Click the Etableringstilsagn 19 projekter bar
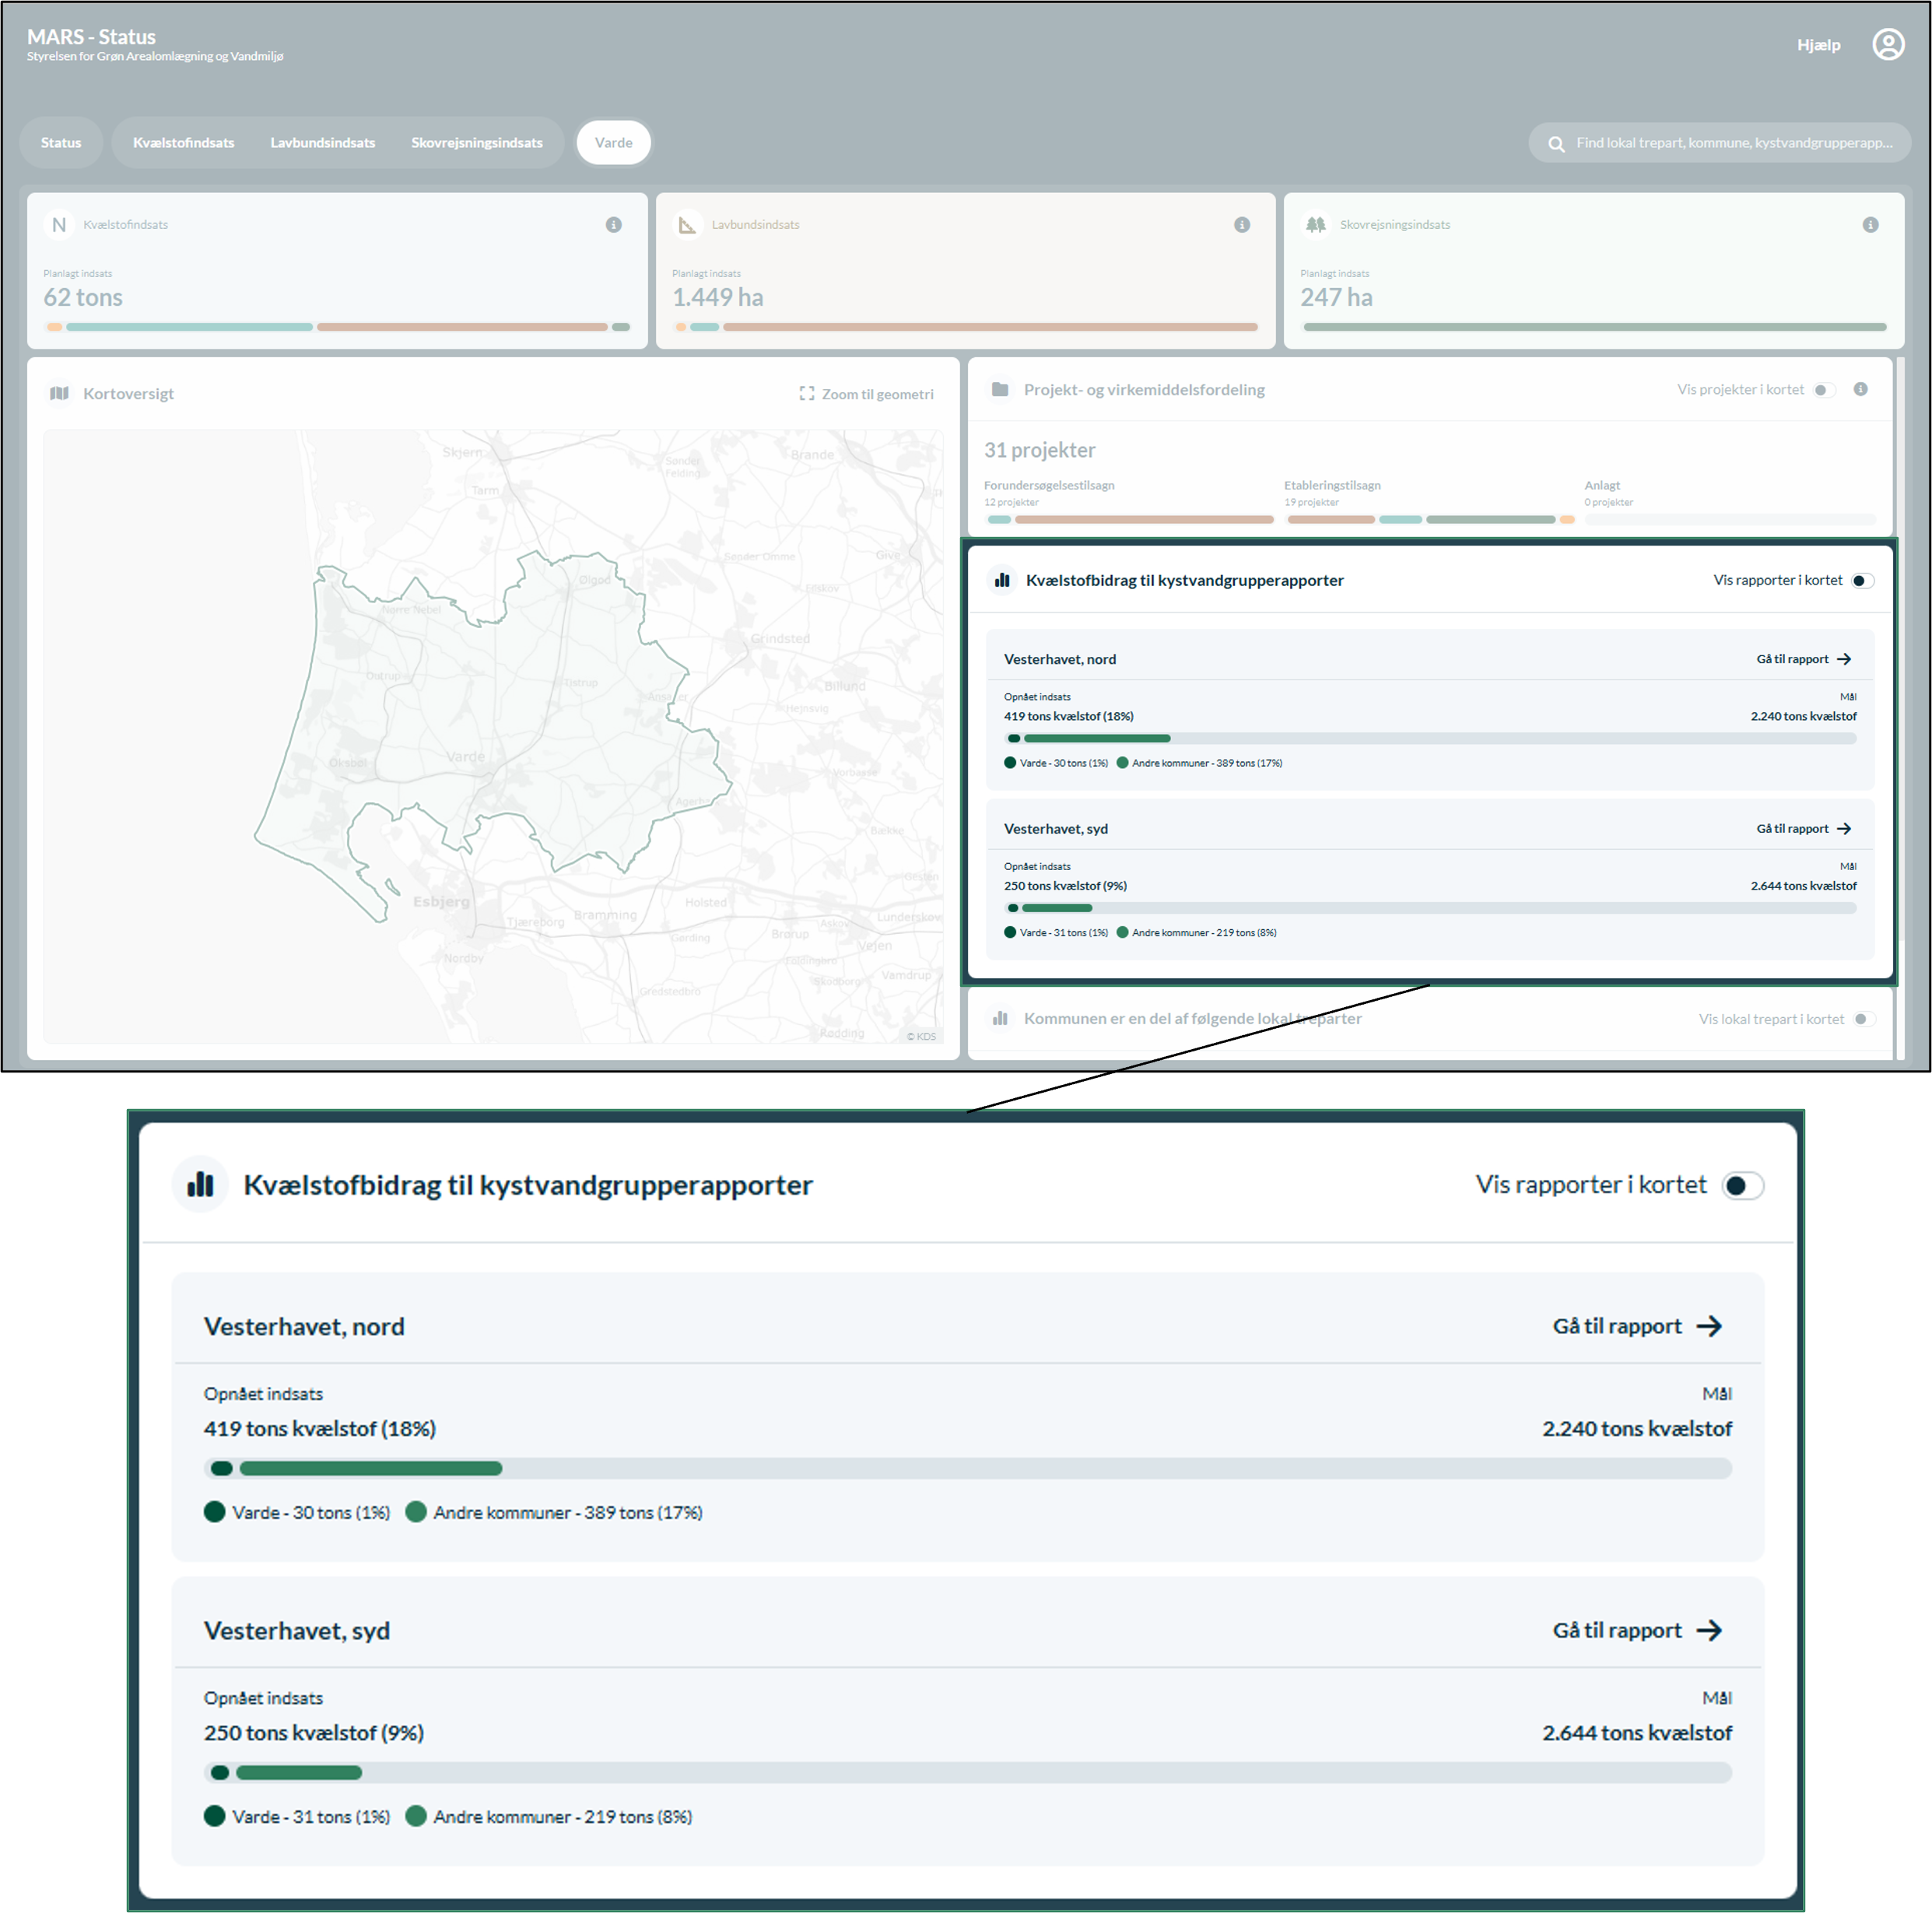The height and width of the screenshot is (1913, 1932). 1430,520
